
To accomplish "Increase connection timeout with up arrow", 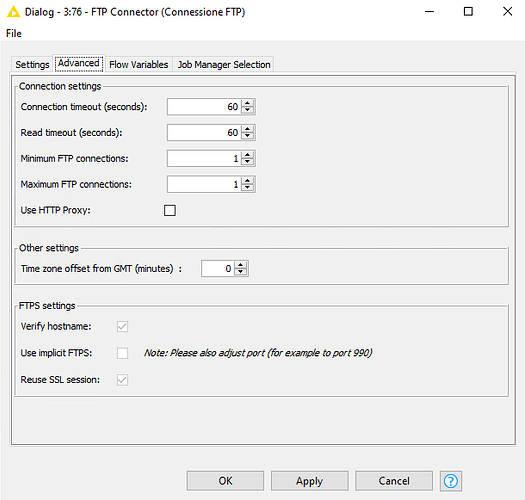I will pyautogui.click(x=247, y=103).
